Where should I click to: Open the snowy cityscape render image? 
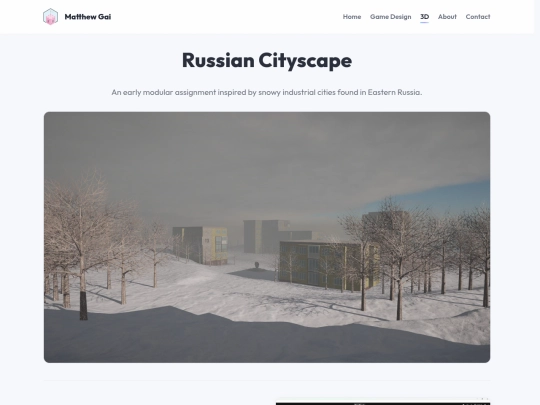pos(267,237)
